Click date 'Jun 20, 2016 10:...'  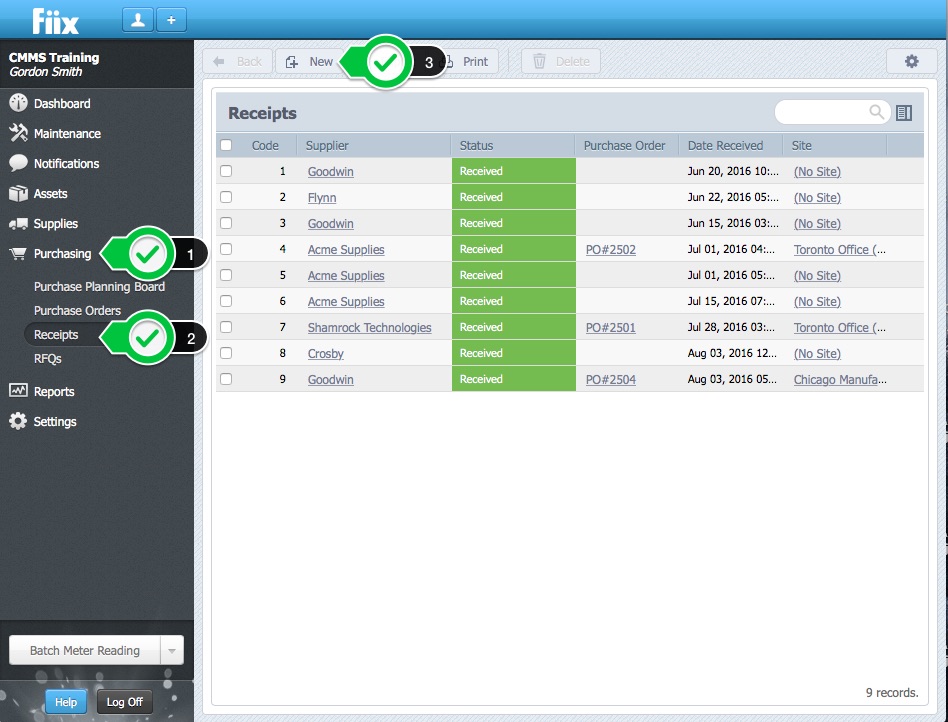733,171
